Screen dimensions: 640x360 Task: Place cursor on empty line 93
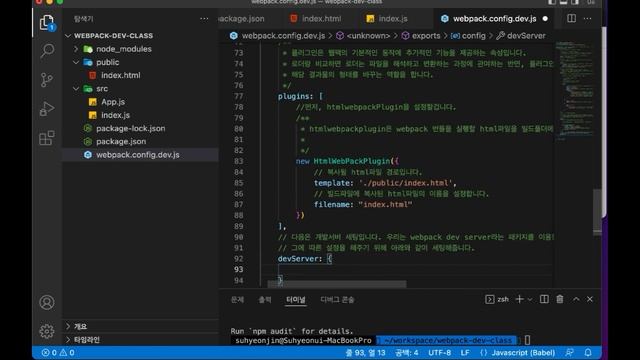[x=408, y=269]
